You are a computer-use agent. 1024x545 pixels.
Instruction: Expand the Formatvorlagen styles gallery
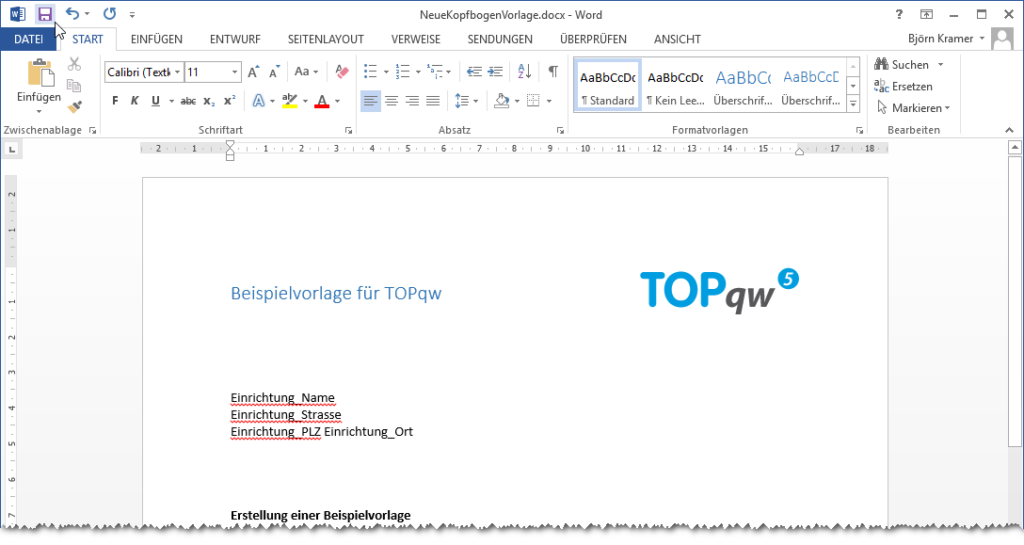coord(853,103)
